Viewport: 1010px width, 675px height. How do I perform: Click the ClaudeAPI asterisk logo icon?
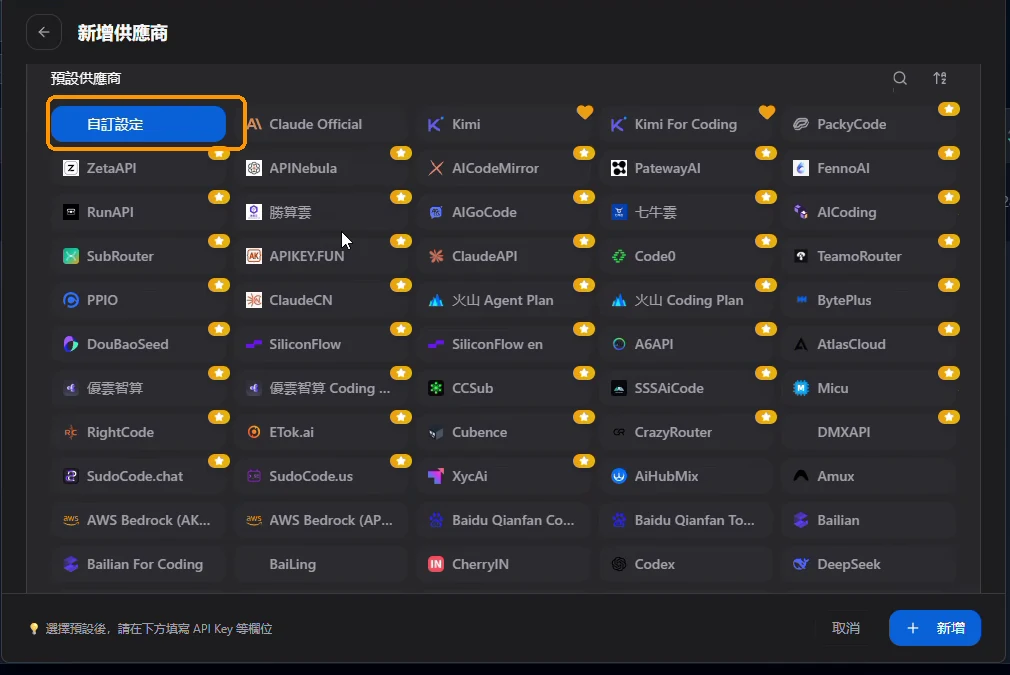coord(436,256)
